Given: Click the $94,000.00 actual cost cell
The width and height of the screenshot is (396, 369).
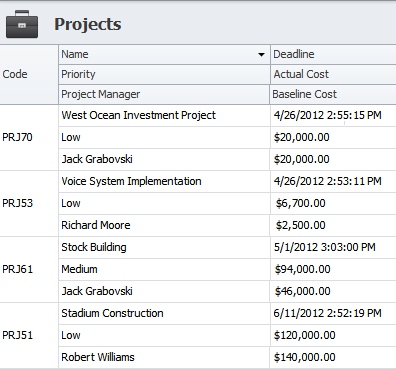Looking at the screenshot, I should tap(333, 269).
